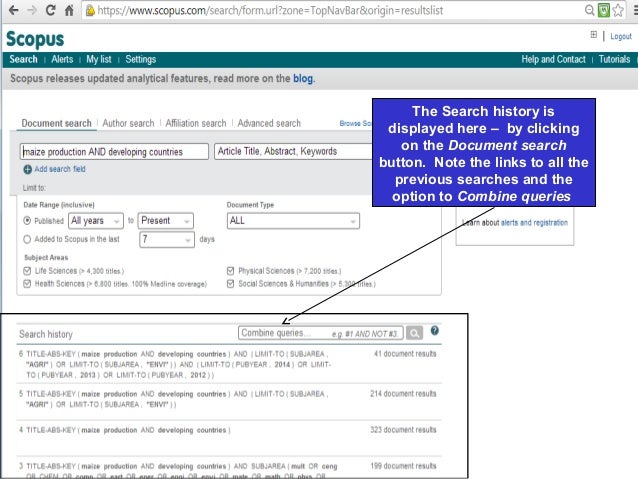The image size is (638, 479).
Task: Open the alerts and registration link
Action: [x=534, y=223]
